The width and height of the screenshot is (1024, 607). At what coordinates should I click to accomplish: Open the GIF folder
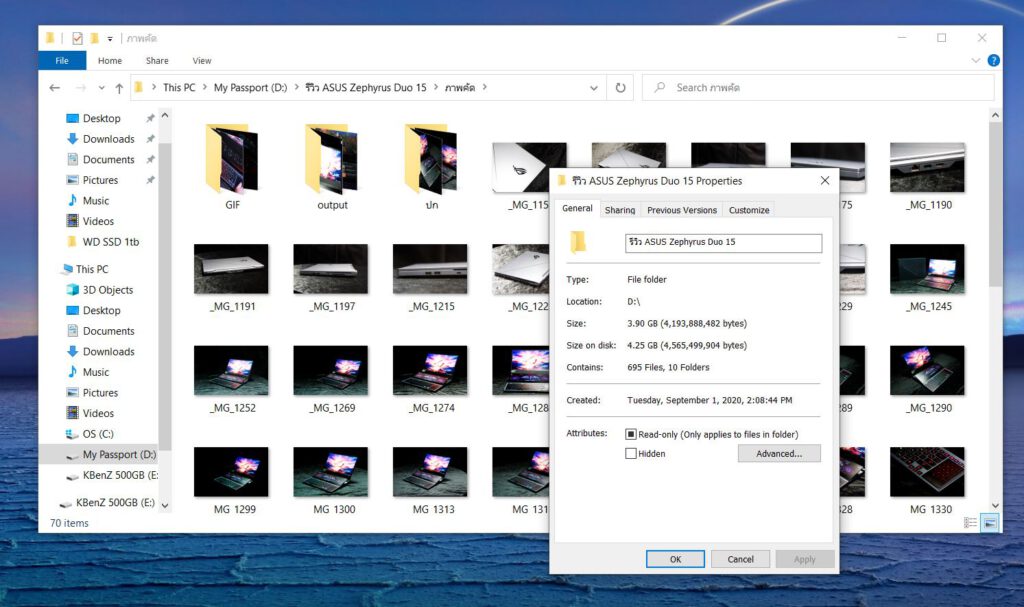tap(232, 167)
